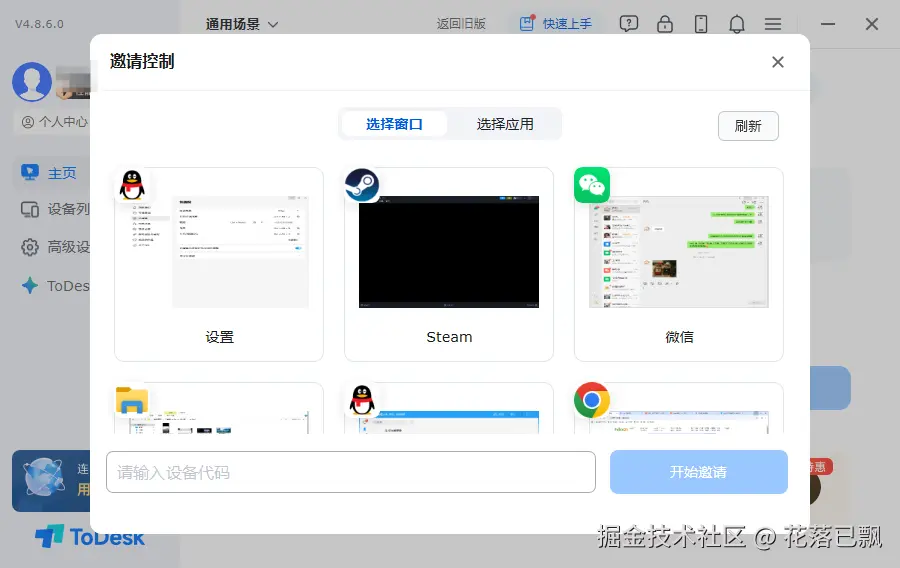
Task: Click the help question mark icon
Action: [629, 24]
